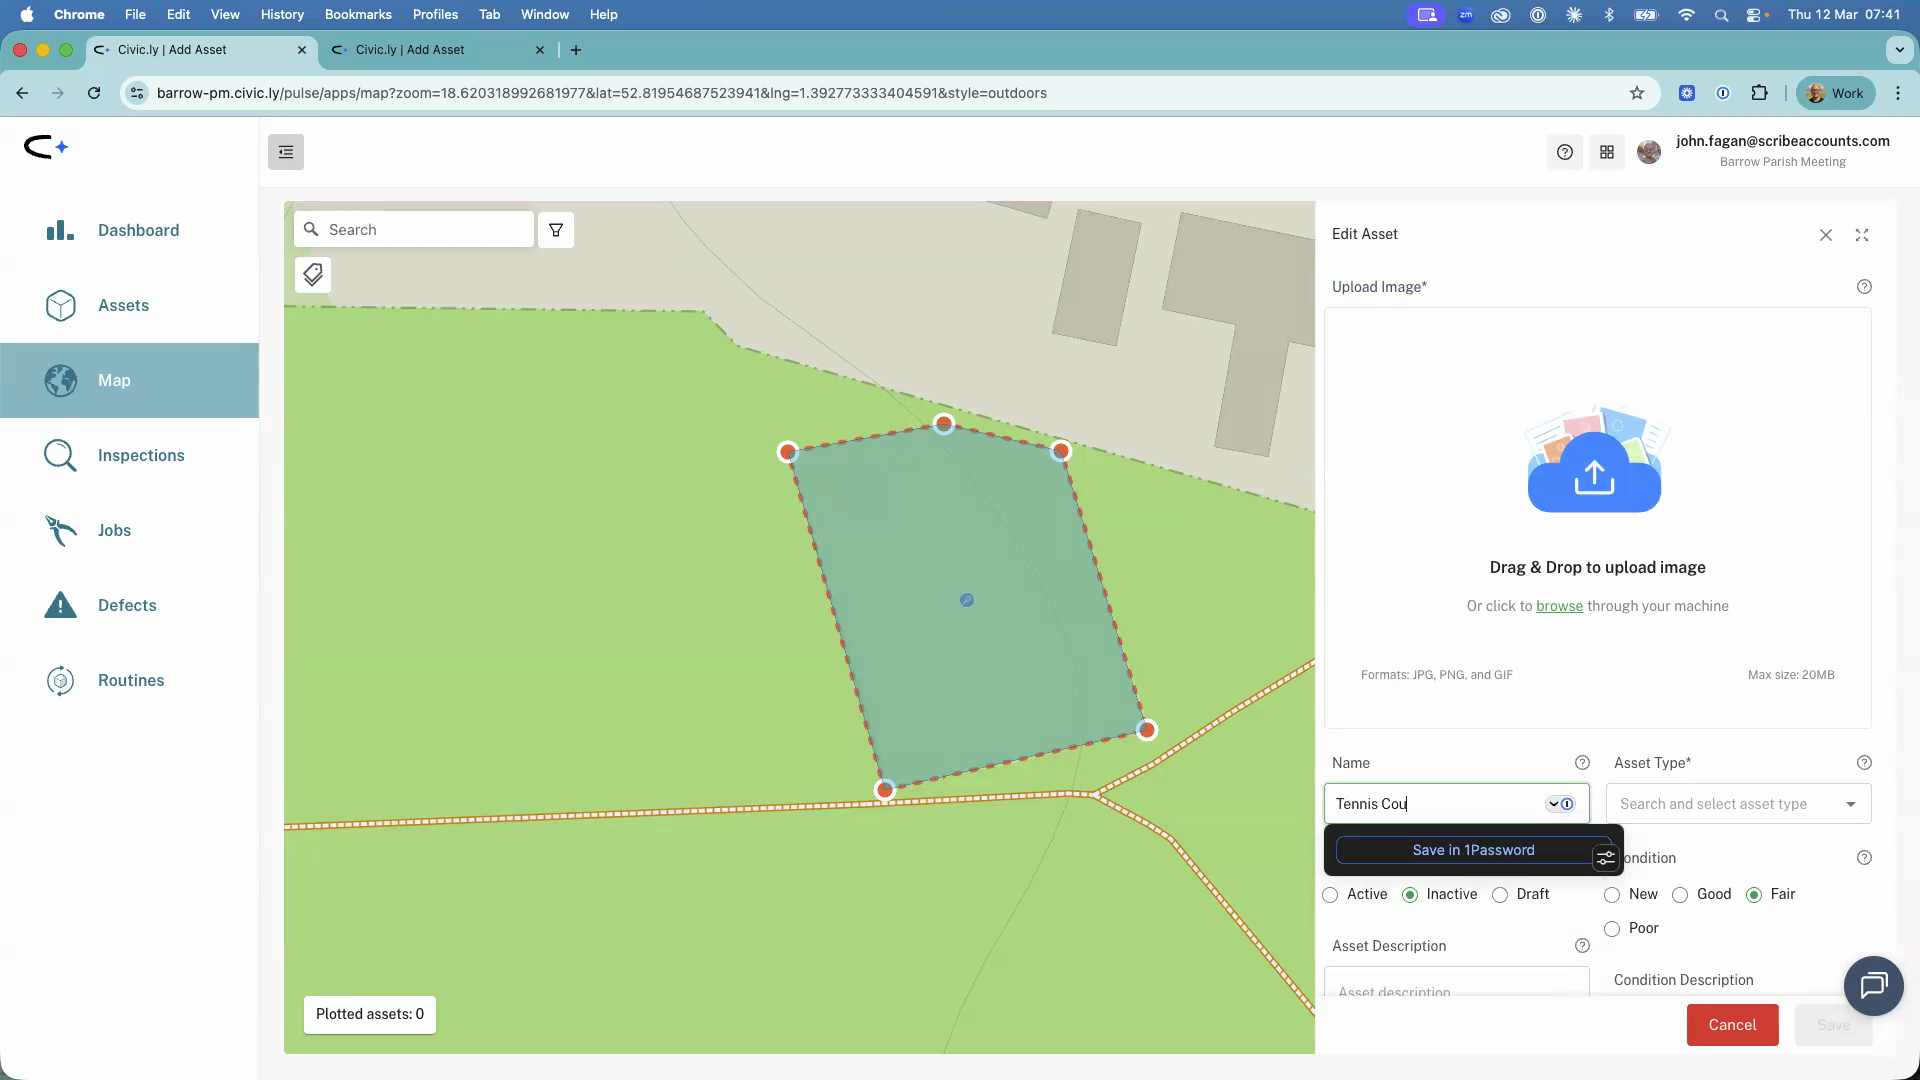The image size is (1920, 1080).
Task: Click Cancel to discard asset edits
Action: (1732, 1025)
